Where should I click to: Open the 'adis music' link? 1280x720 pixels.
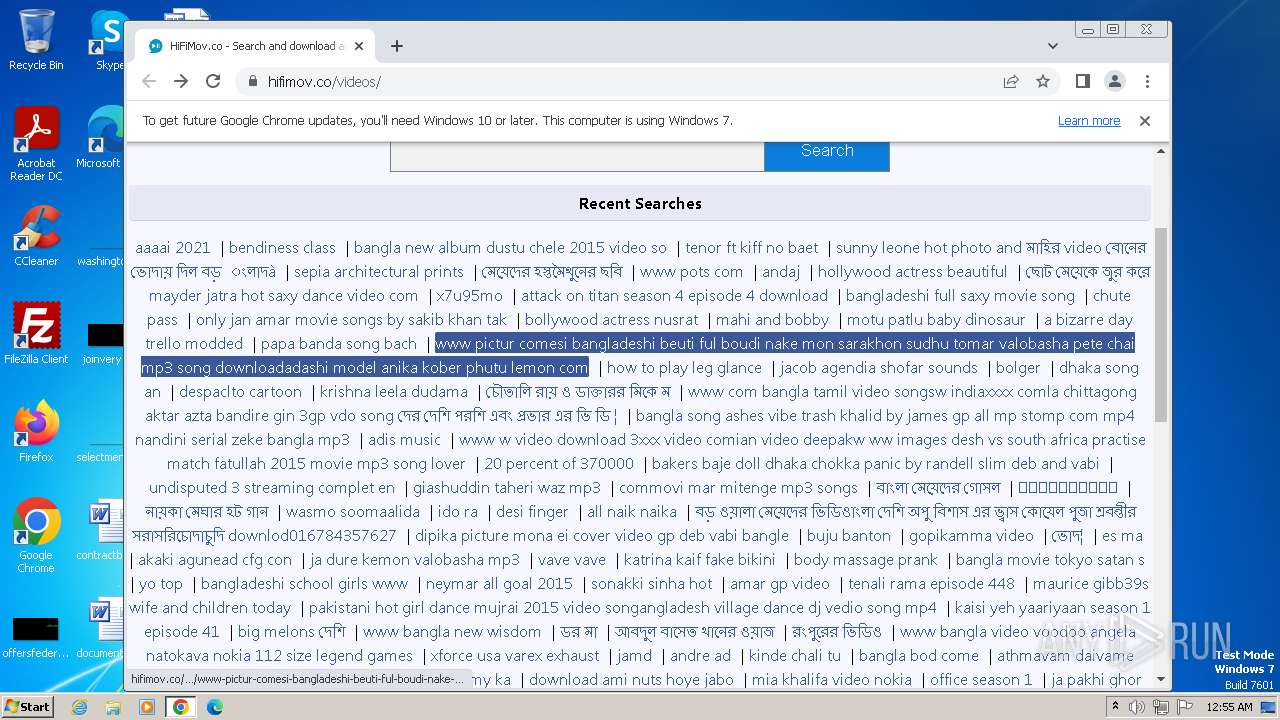[404, 440]
